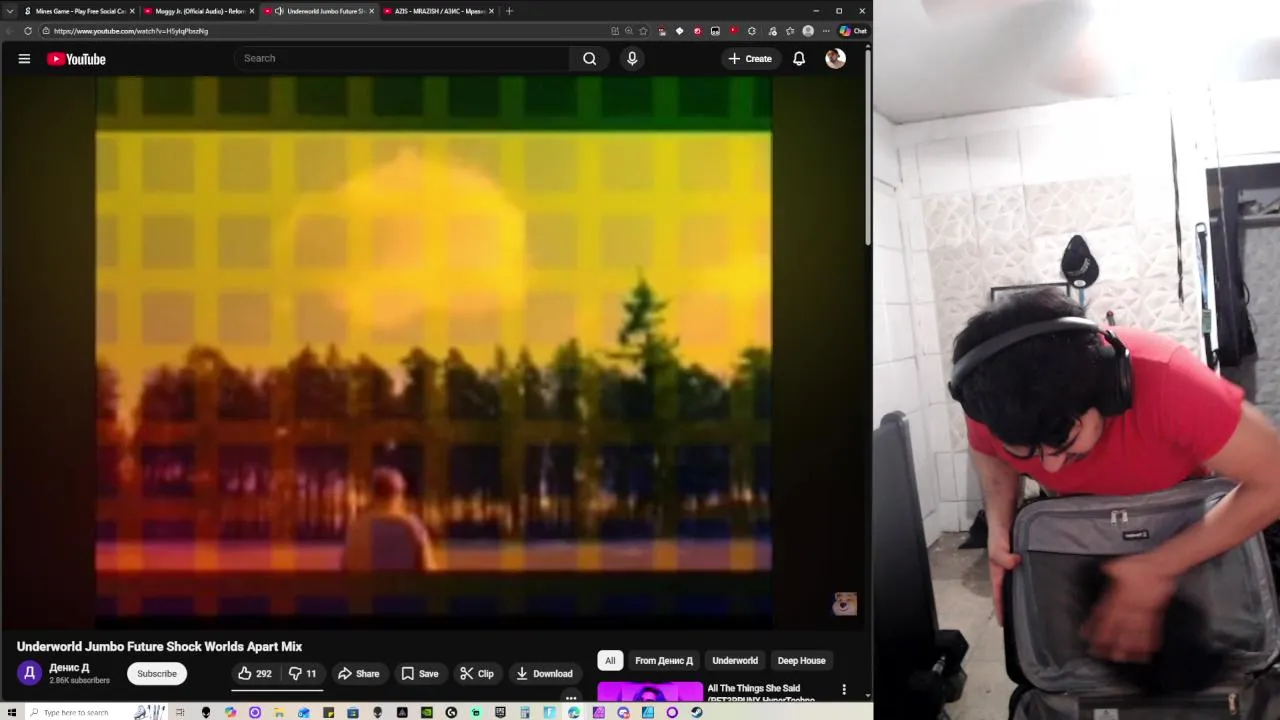Viewport: 1280px width, 720px height.
Task: Open File Explorer from the taskbar
Action: pos(279,712)
